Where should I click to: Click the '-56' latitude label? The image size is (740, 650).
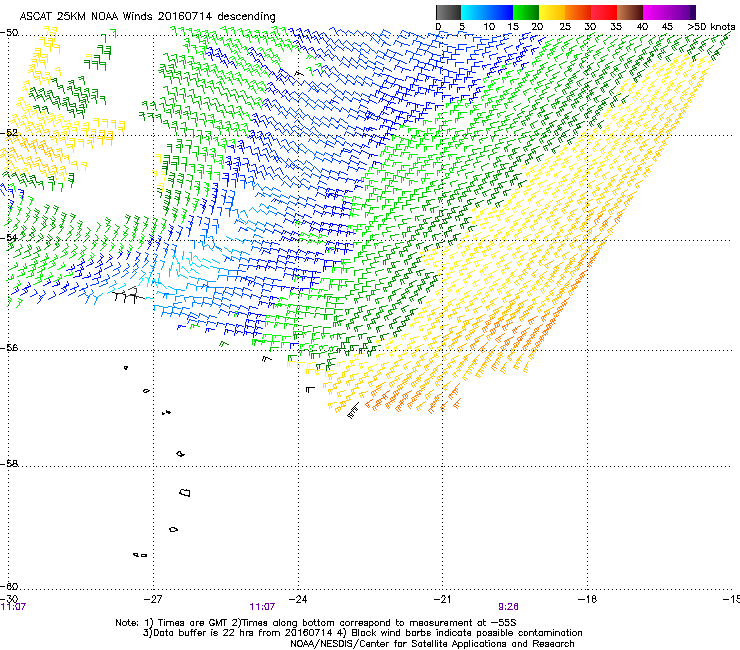point(9,347)
